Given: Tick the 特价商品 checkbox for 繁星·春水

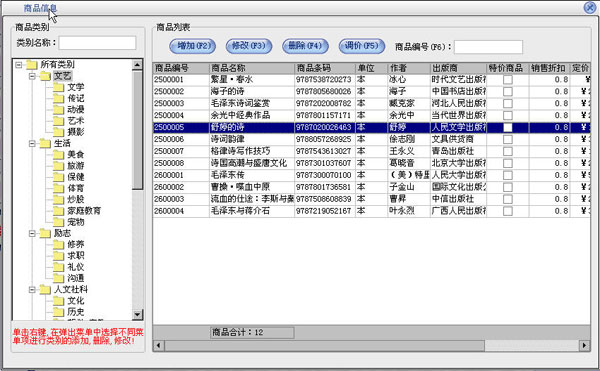Looking at the screenshot, I should tap(508, 80).
